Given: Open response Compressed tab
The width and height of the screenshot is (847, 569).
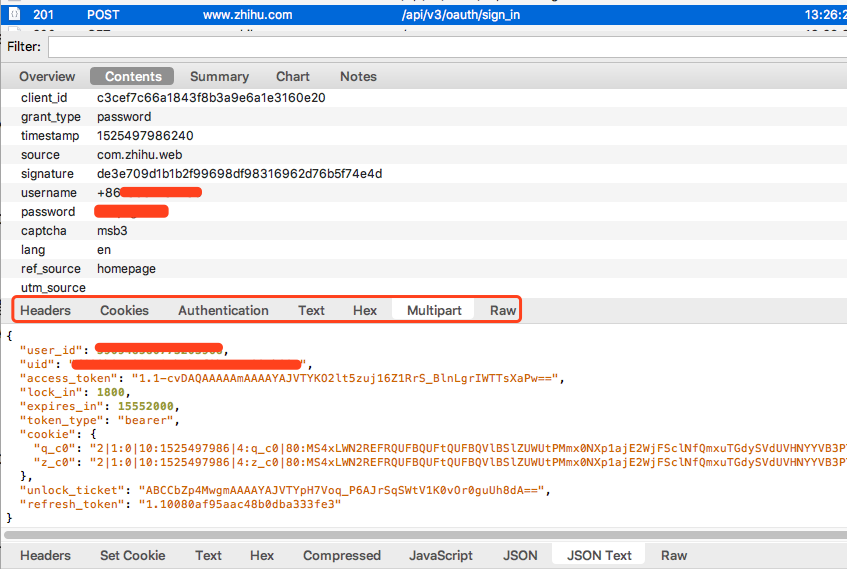Looking at the screenshot, I should (341, 555).
